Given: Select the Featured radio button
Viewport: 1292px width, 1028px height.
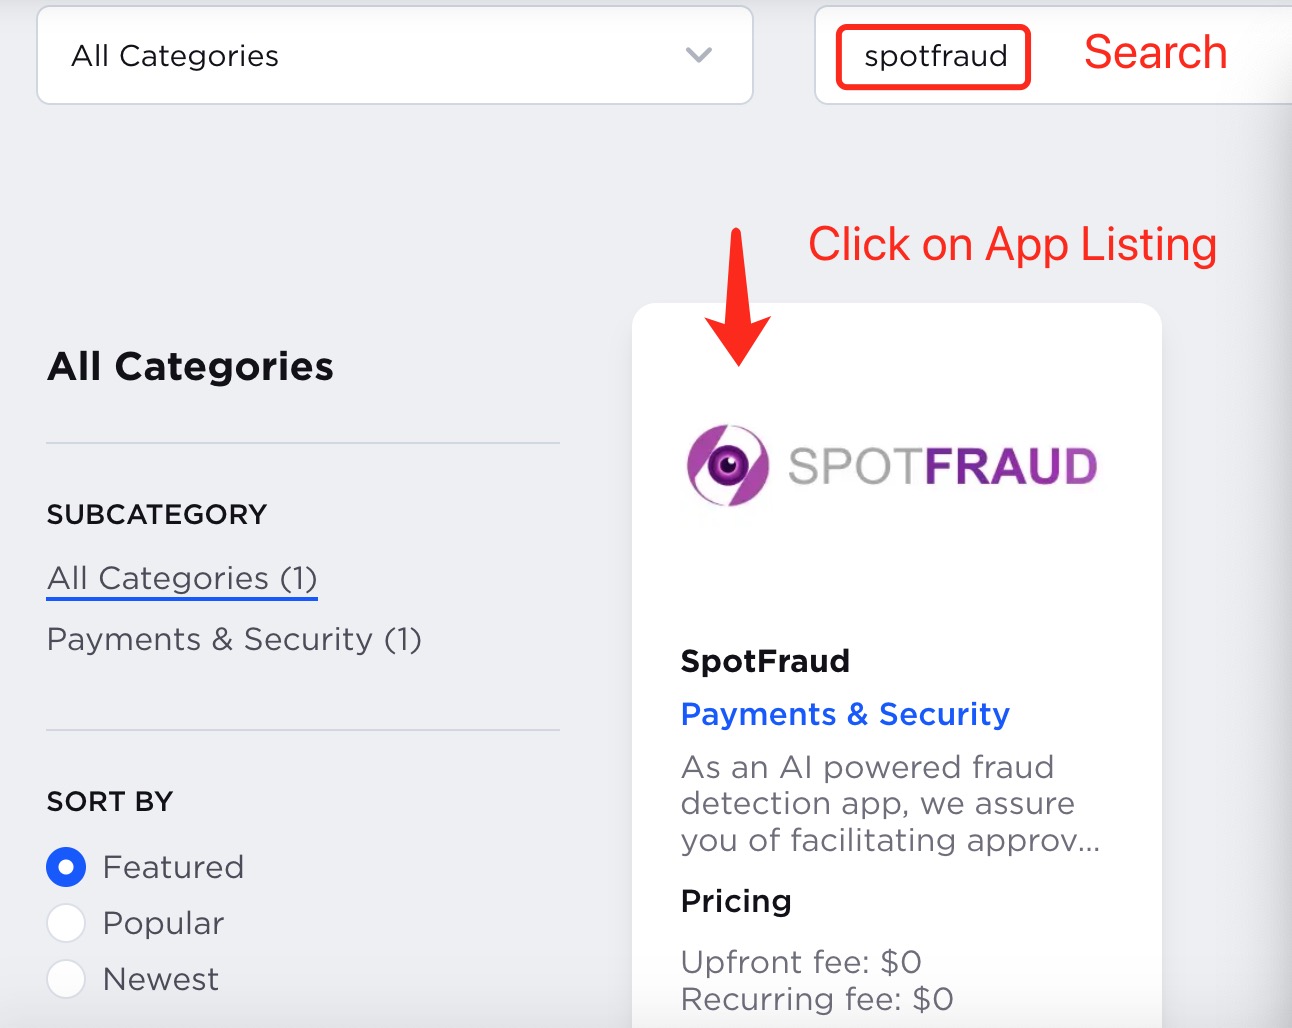Looking at the screenshot, I should (x=65, y=867).
